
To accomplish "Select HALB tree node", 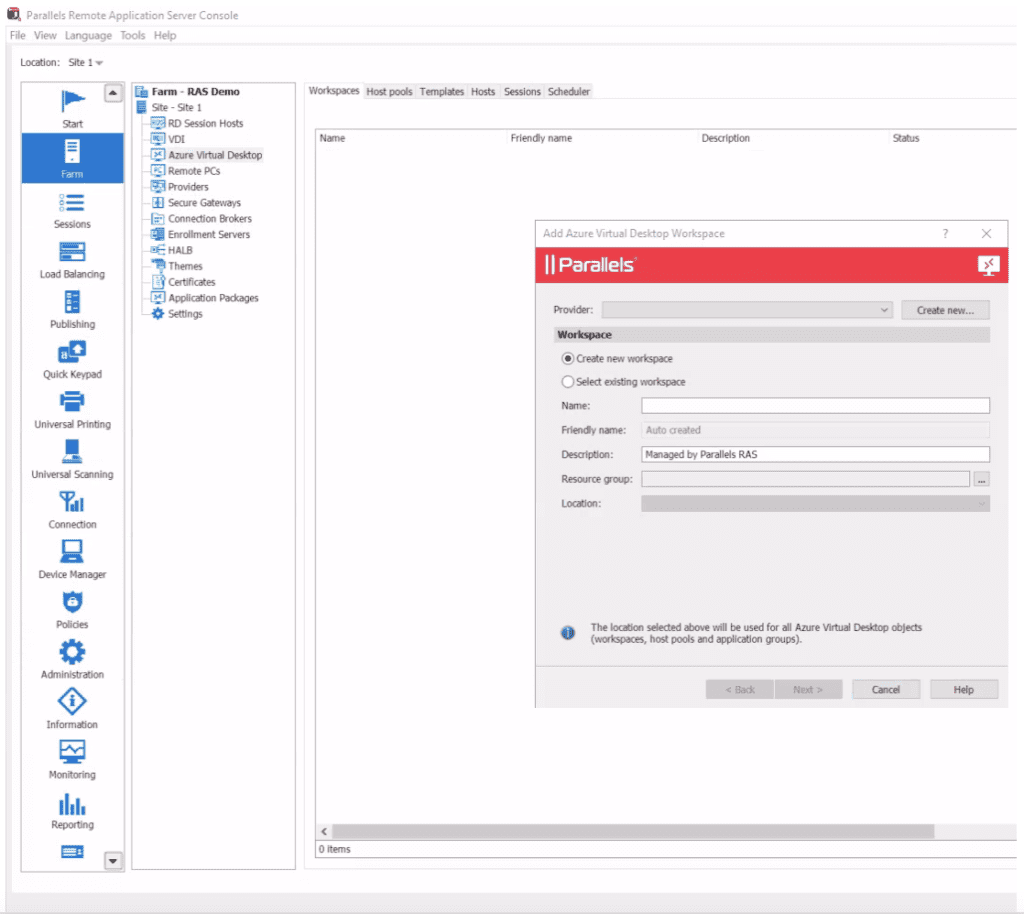I will click(x=180, y=251).
